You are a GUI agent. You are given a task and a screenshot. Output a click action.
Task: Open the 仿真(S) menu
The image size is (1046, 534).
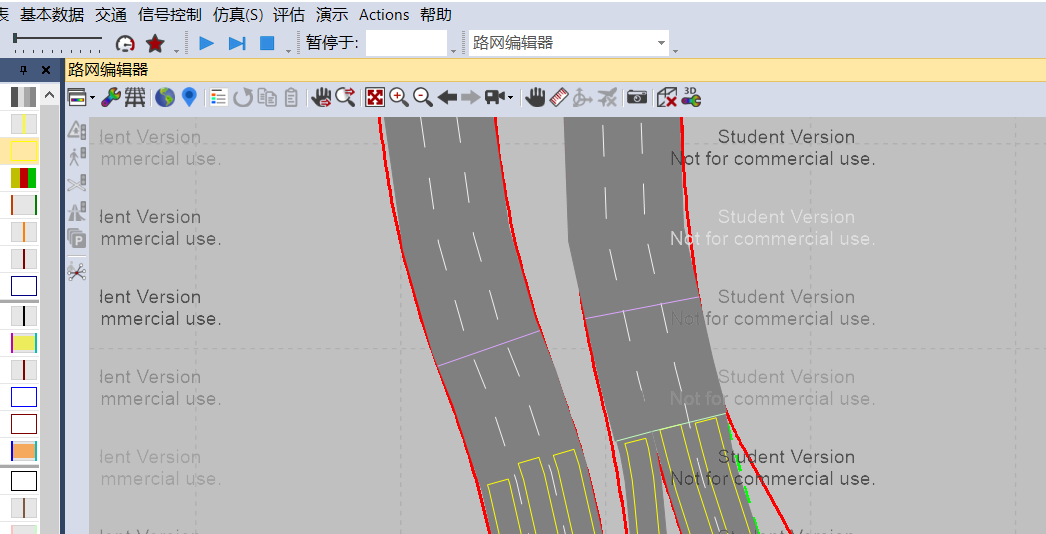237,15
